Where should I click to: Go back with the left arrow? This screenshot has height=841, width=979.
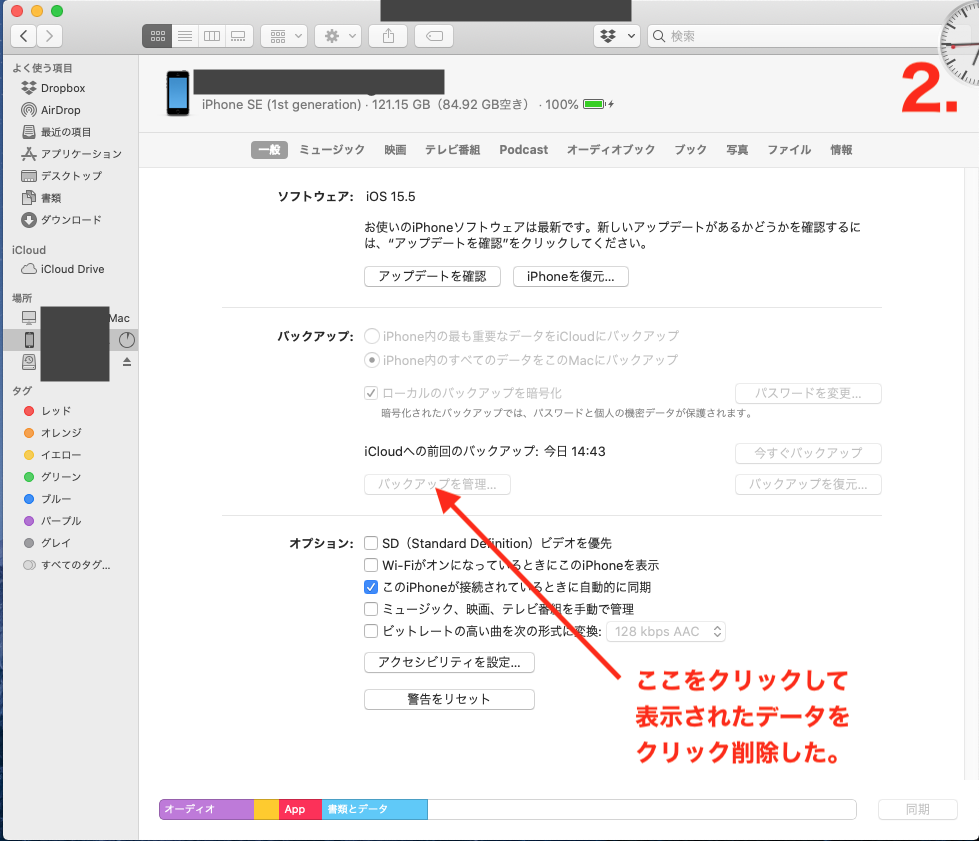(24, 36)
